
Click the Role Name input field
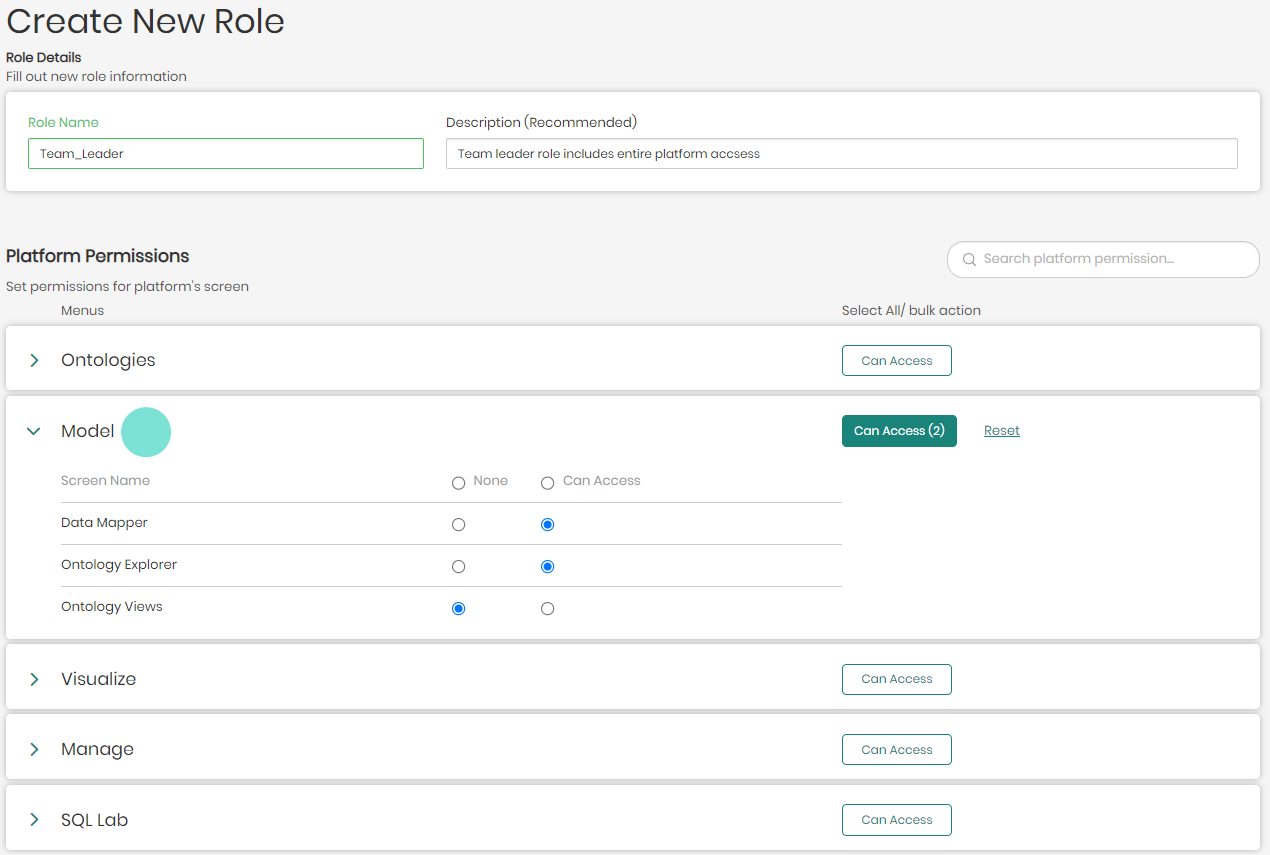(225, 154)
